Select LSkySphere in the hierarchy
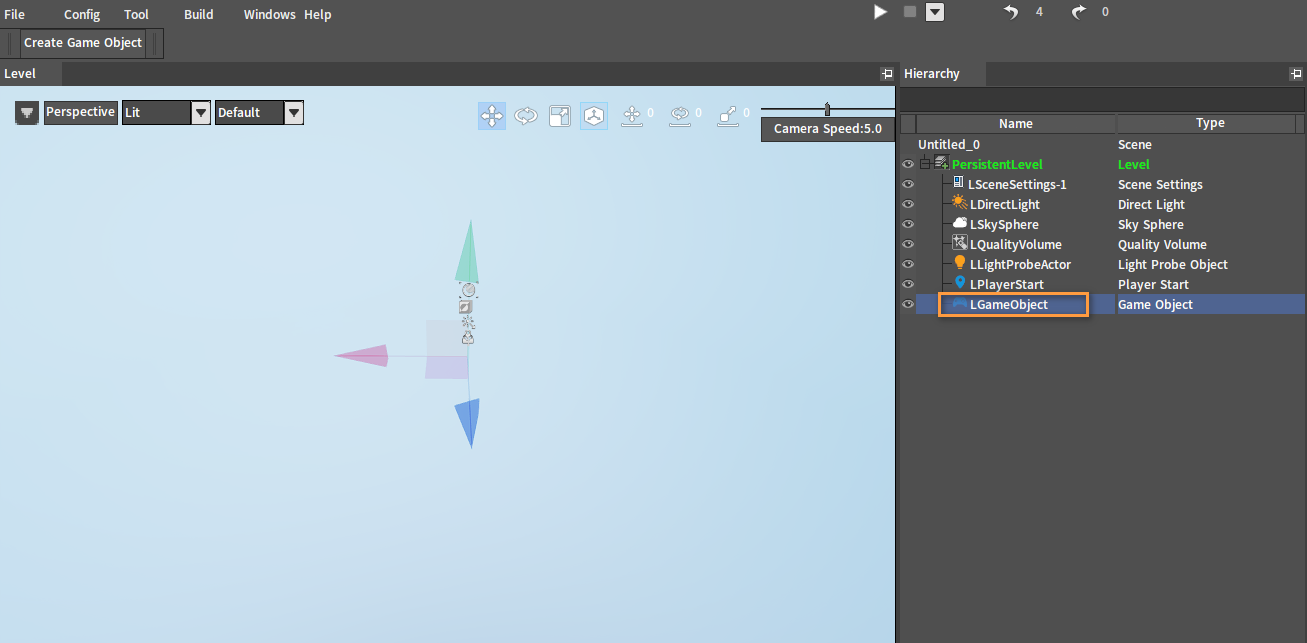 click(1004, 225)
